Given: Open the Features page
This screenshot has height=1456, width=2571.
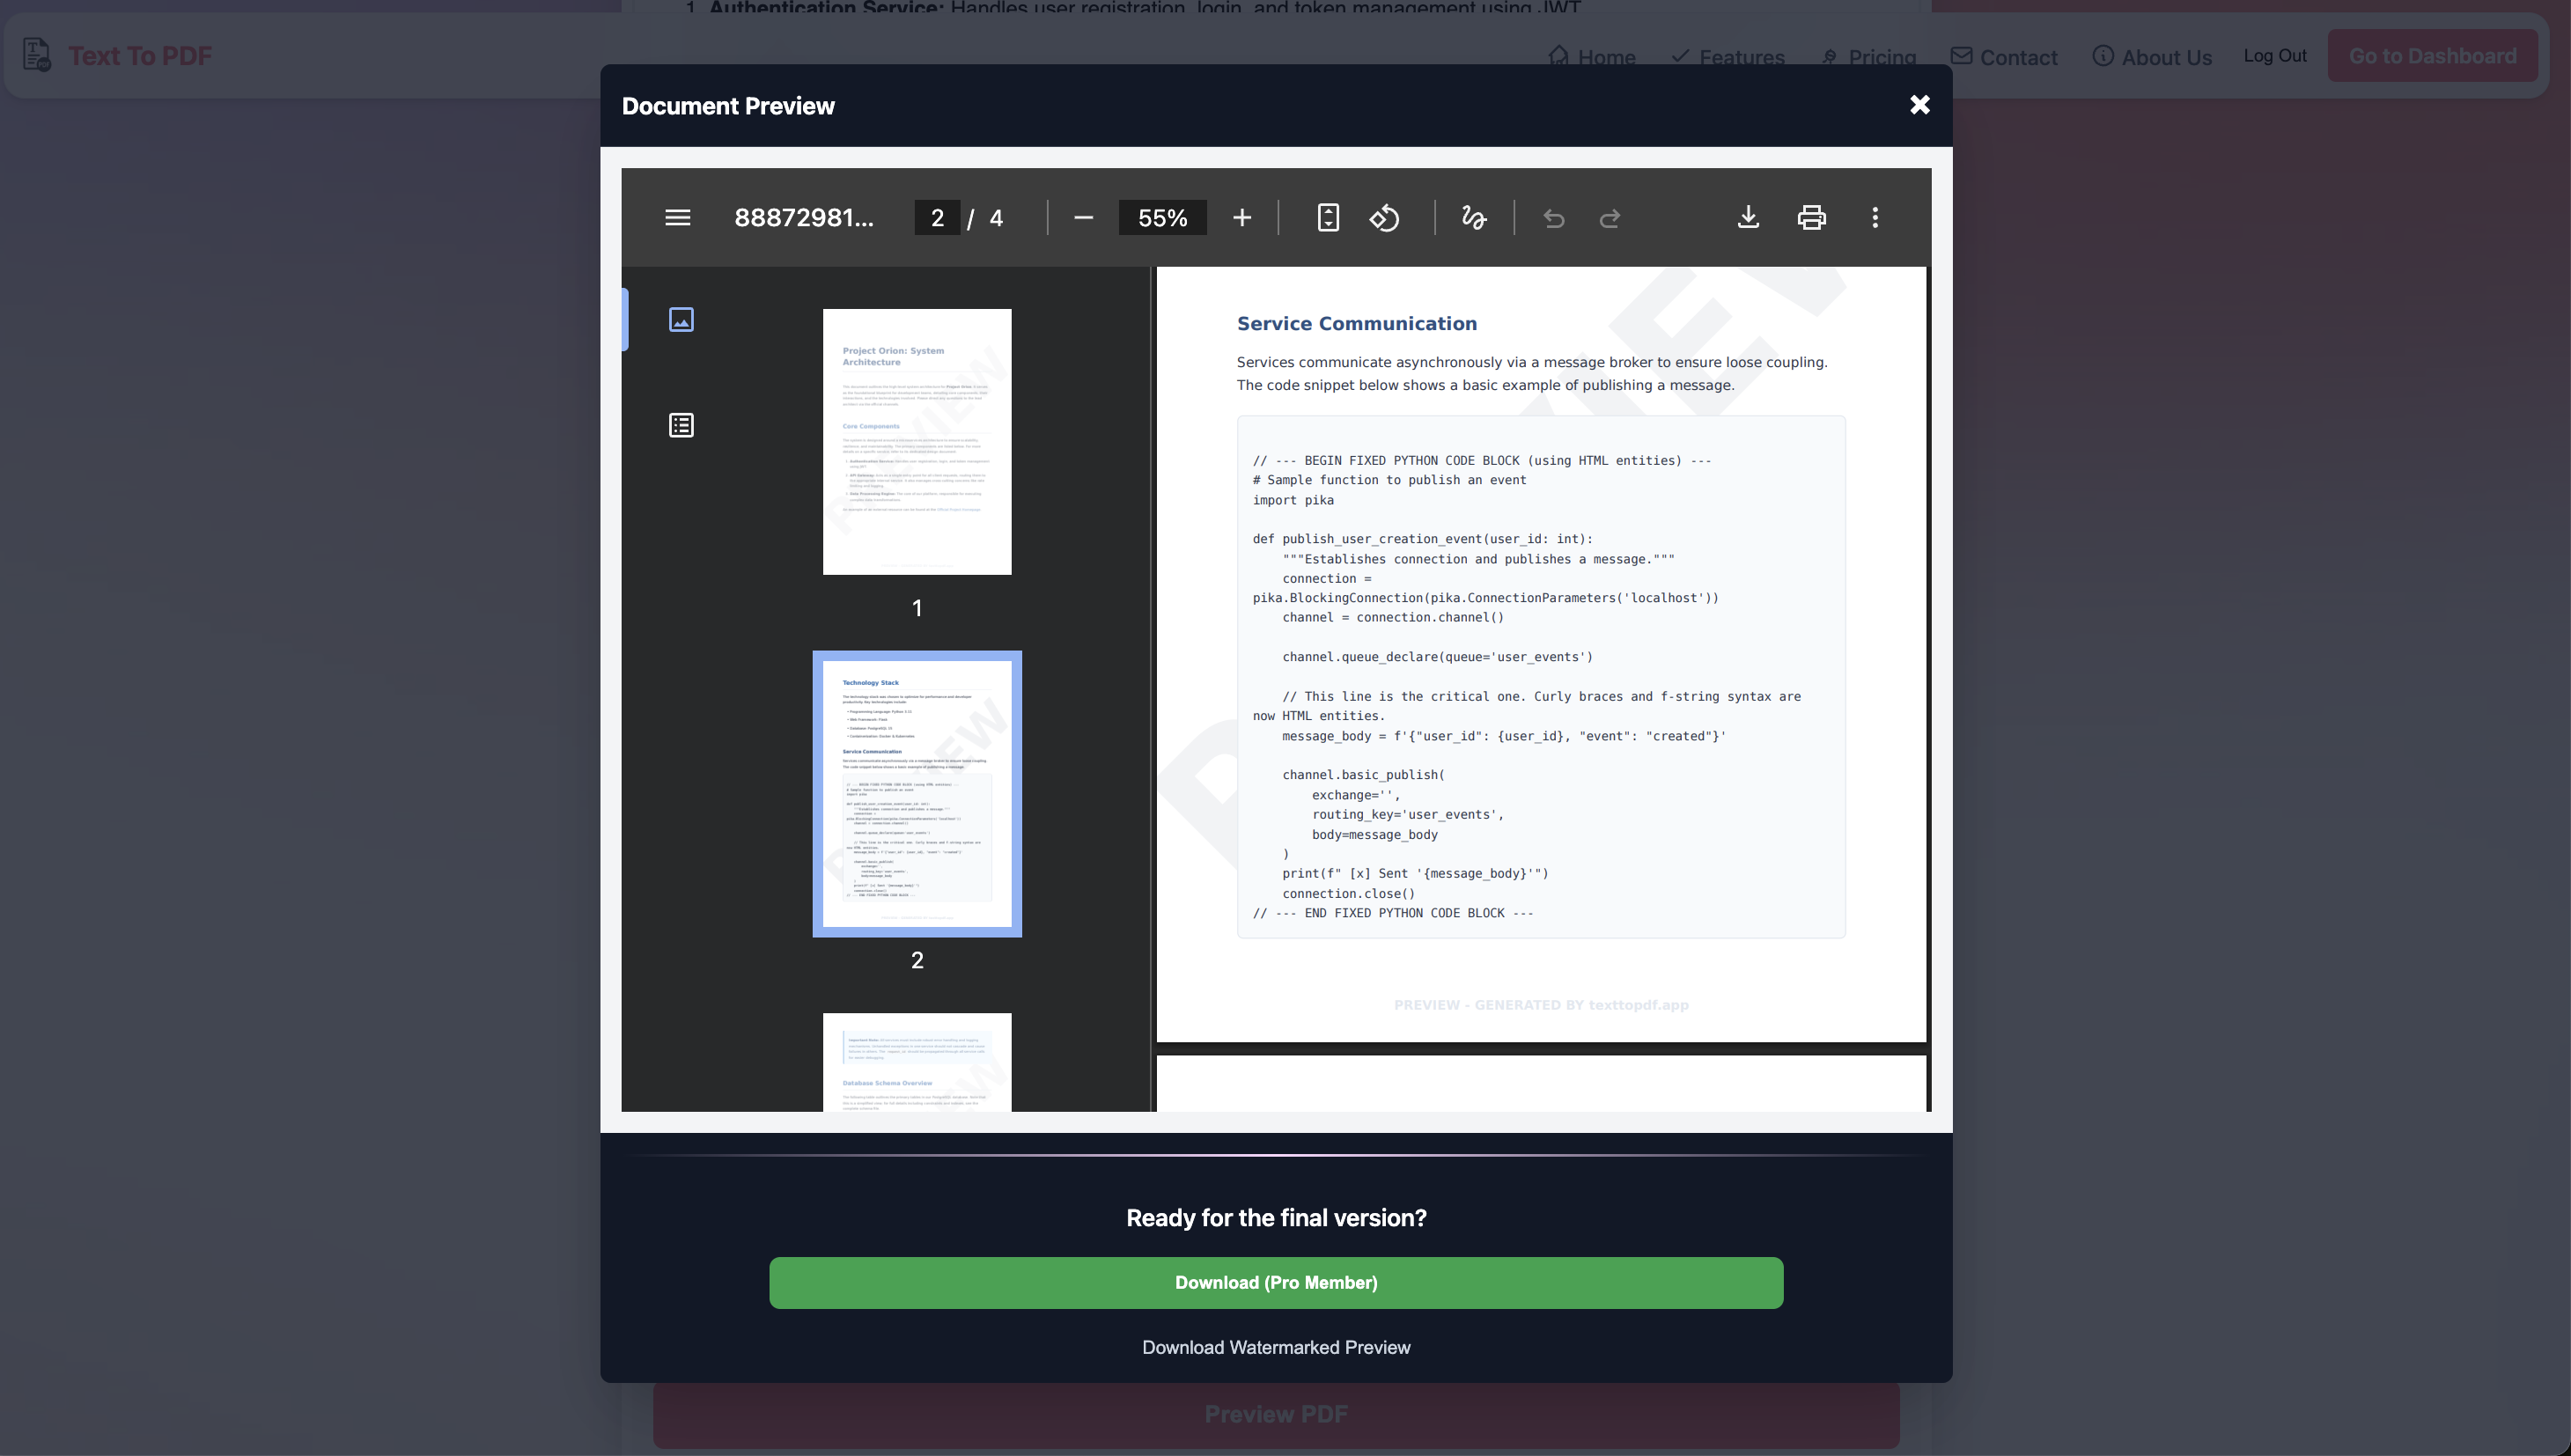Looking at the screenshot, I should 1728,57.
